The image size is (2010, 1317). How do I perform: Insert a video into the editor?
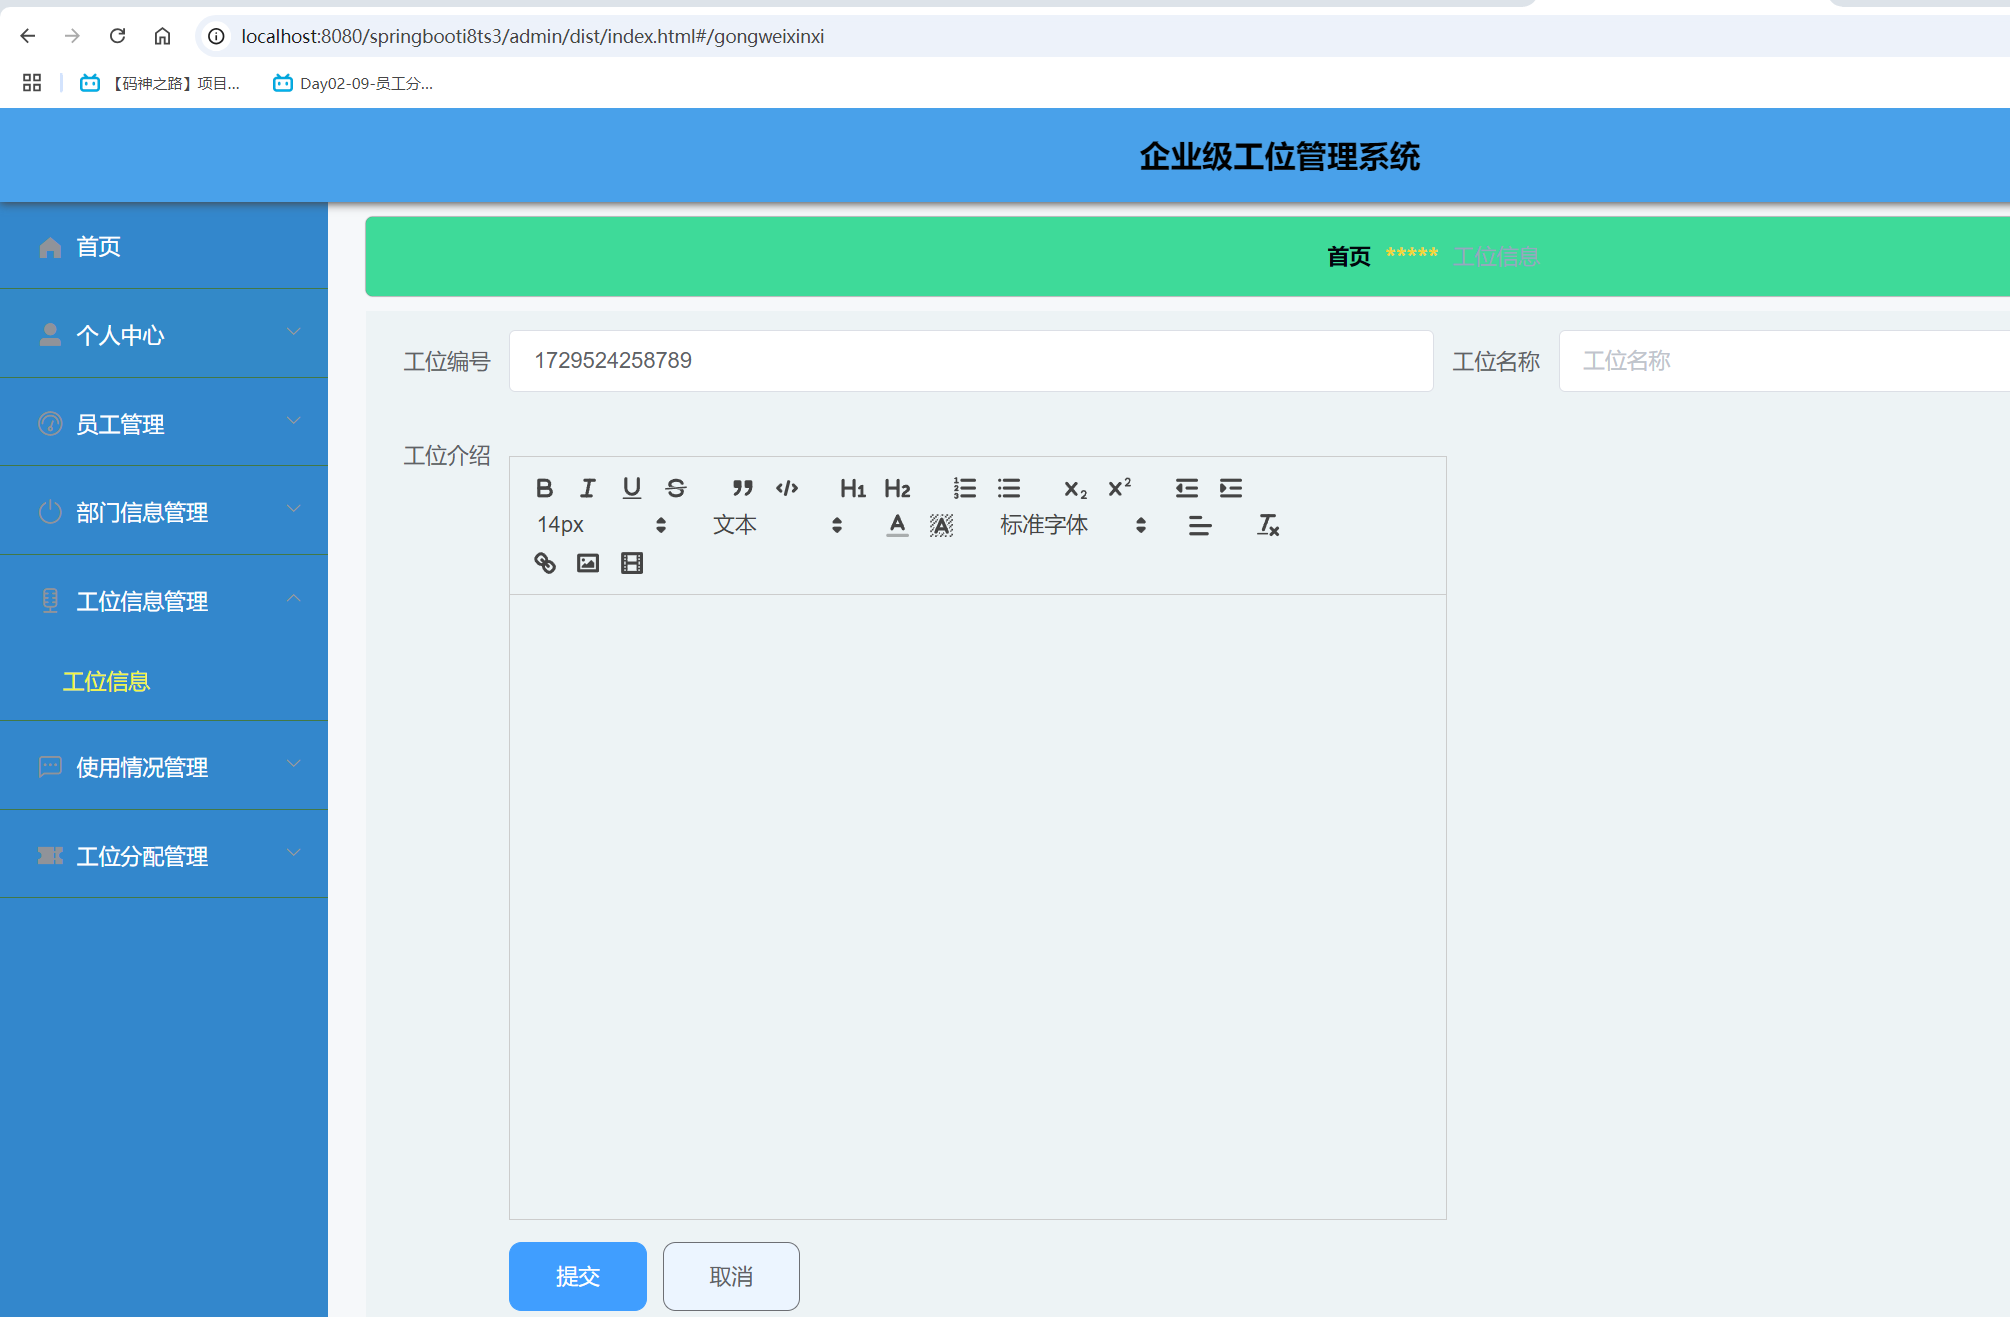631,562
